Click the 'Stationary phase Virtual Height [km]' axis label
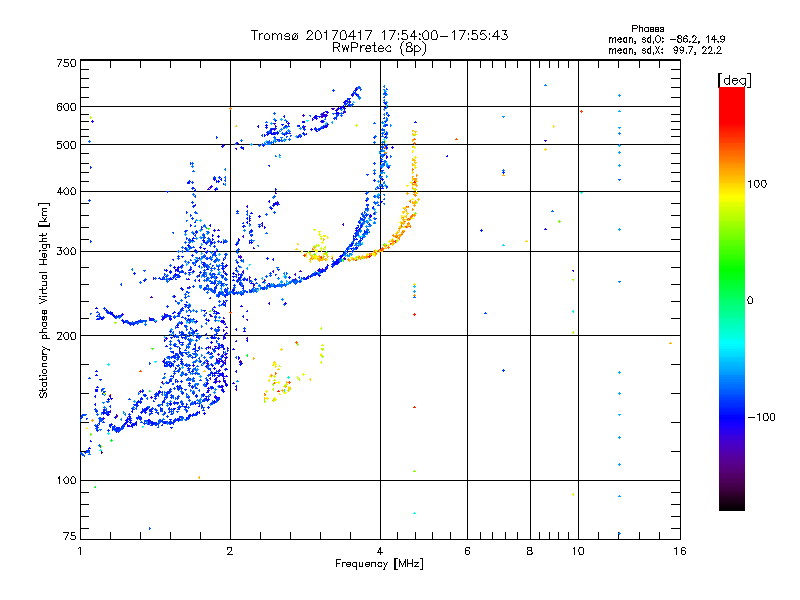The image size is (800, 600). tap(43, 300)
